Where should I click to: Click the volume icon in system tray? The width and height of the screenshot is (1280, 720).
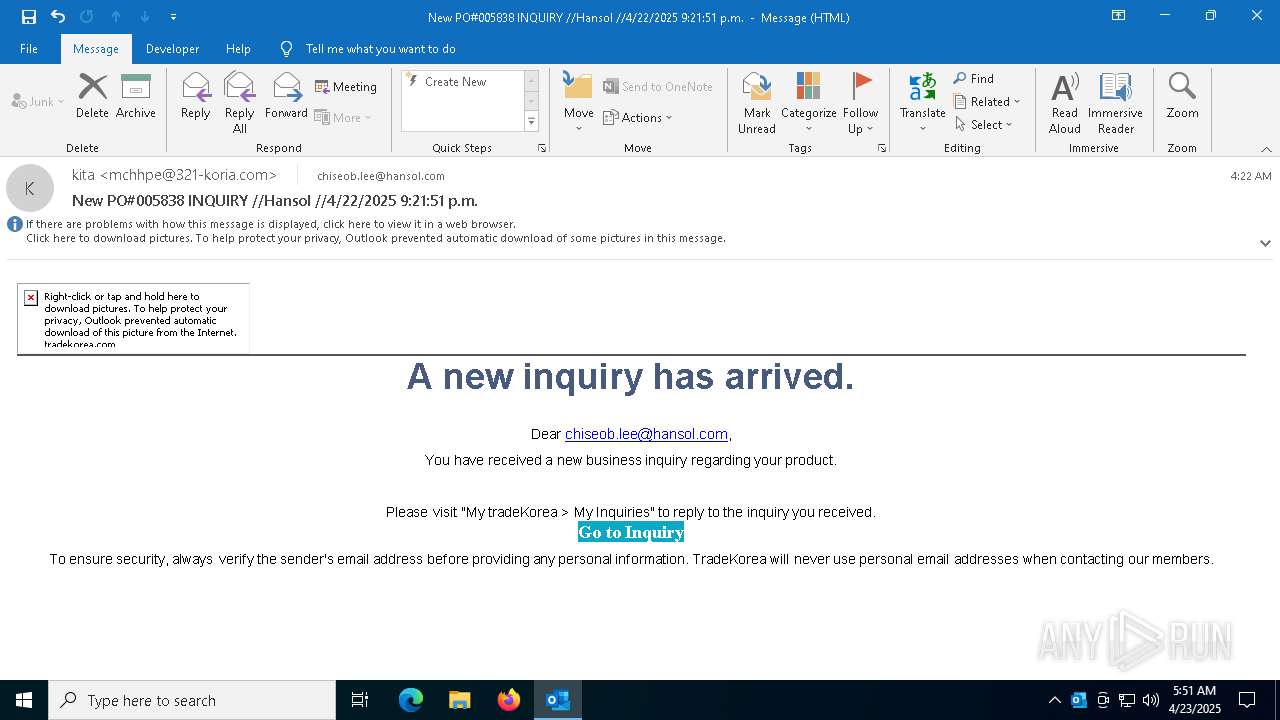(x=1151, y=700)
